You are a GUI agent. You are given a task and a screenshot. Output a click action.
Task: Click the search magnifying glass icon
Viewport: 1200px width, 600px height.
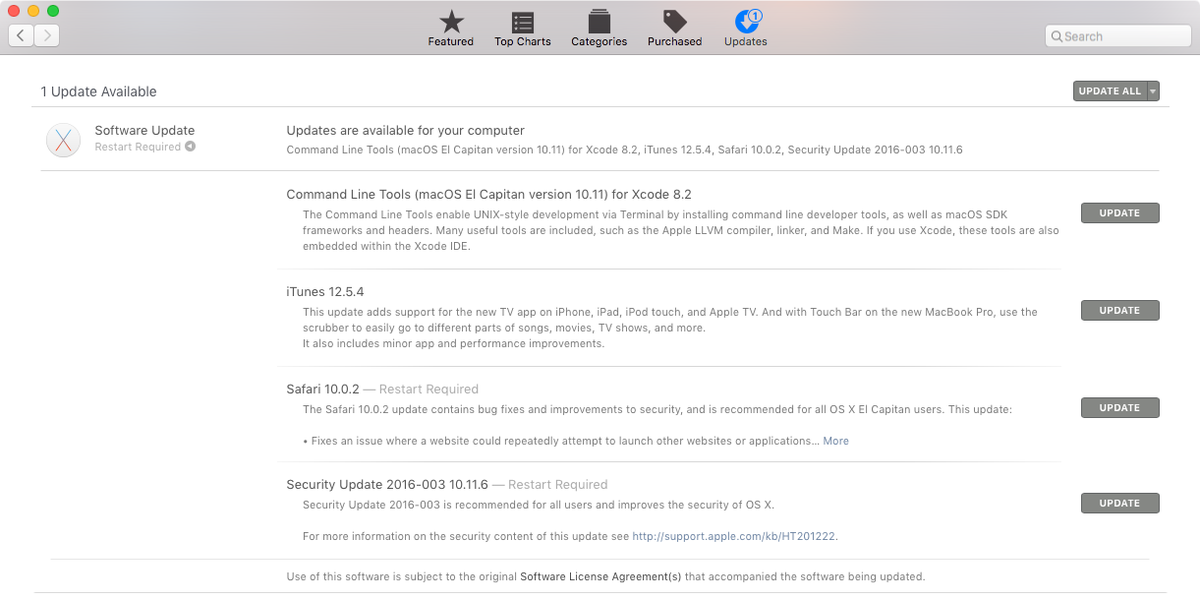(1057, 35)
